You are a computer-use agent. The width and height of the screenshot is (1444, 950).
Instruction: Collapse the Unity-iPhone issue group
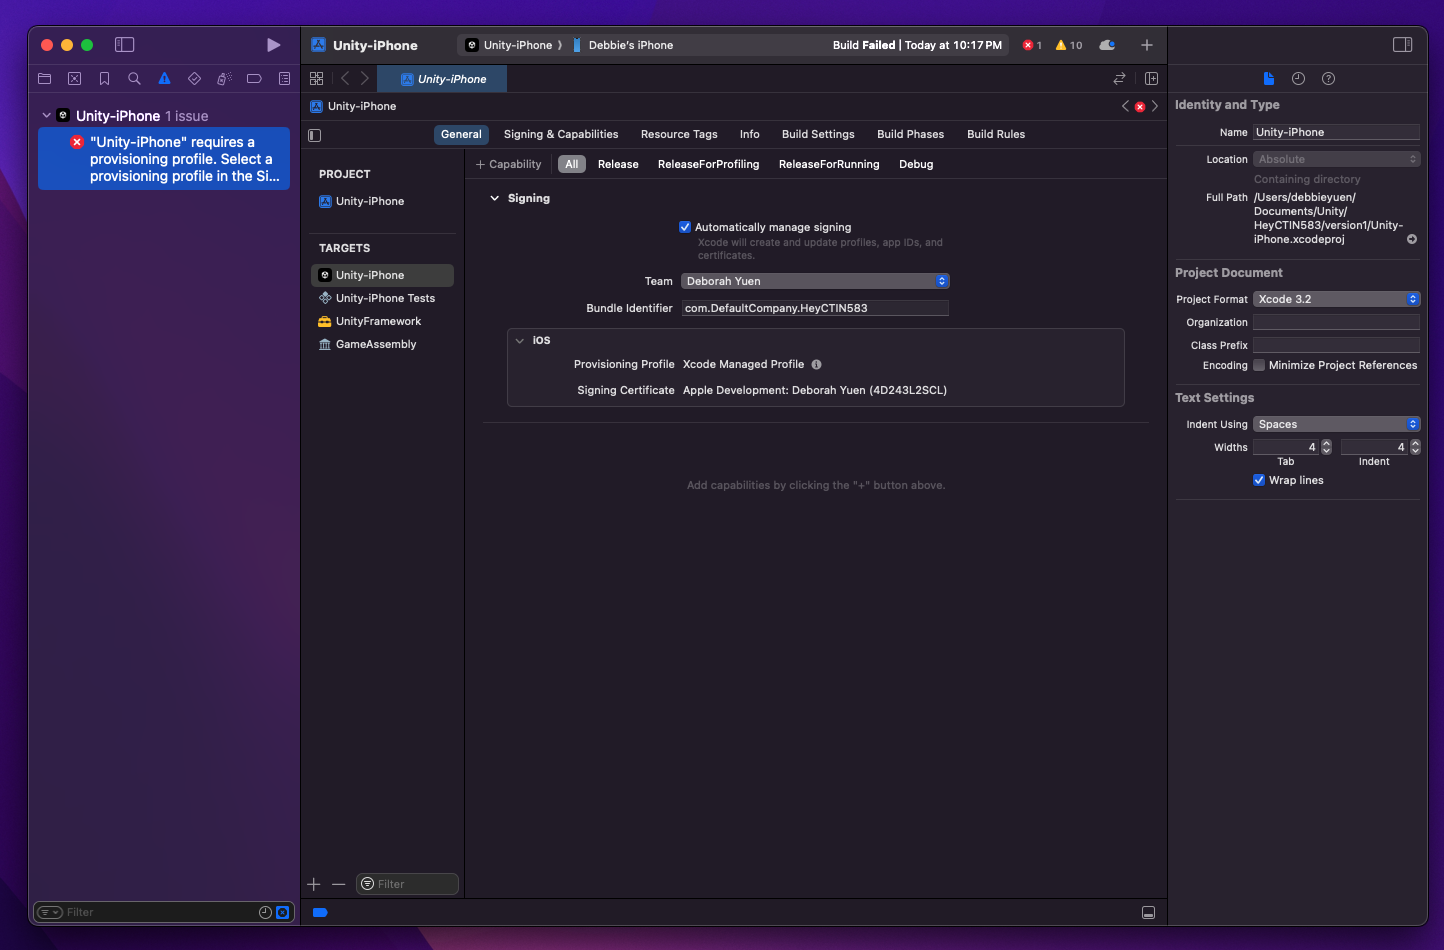tap(46, 116)
